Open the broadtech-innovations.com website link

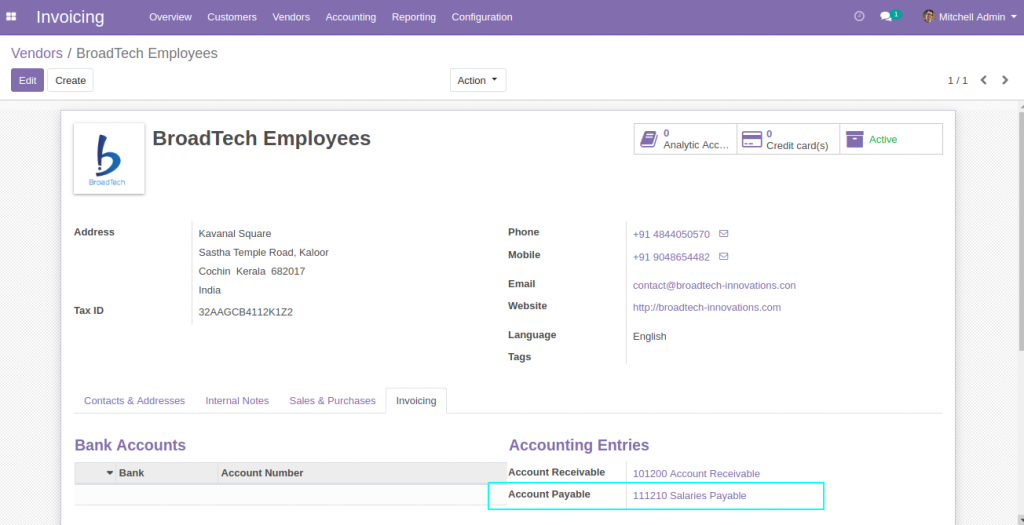[x=707, y=307]
